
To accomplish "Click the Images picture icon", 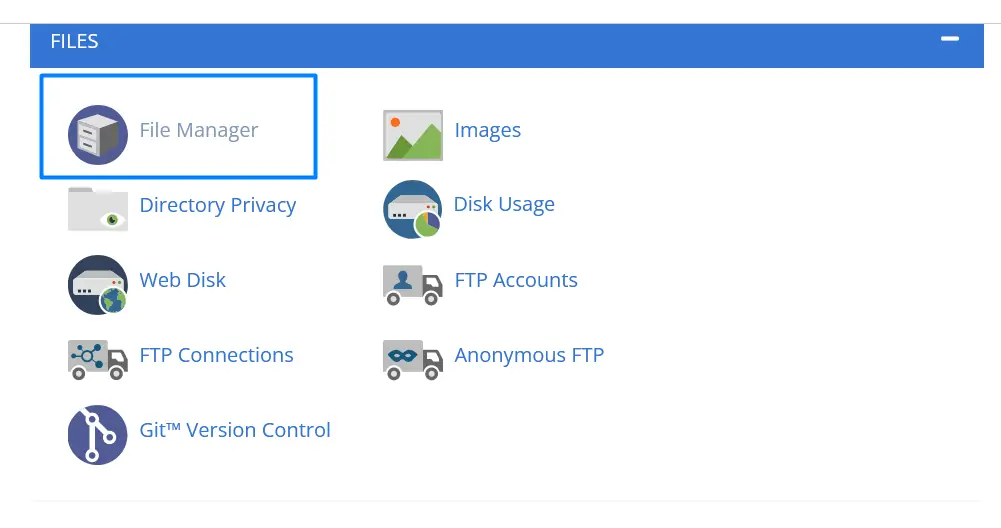I will coord(413,135).
